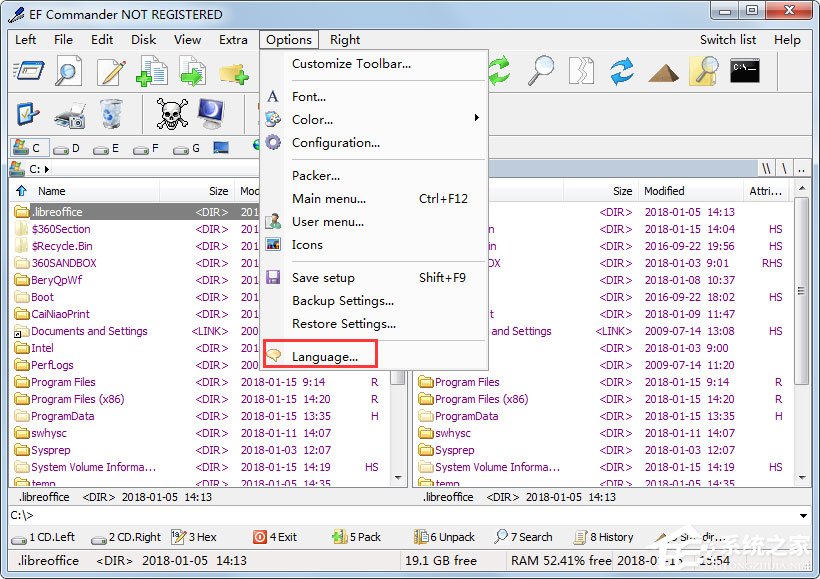Click the pyramid icon in toolbar
Viewport: 820px width, 579px height.
point(663,73)
